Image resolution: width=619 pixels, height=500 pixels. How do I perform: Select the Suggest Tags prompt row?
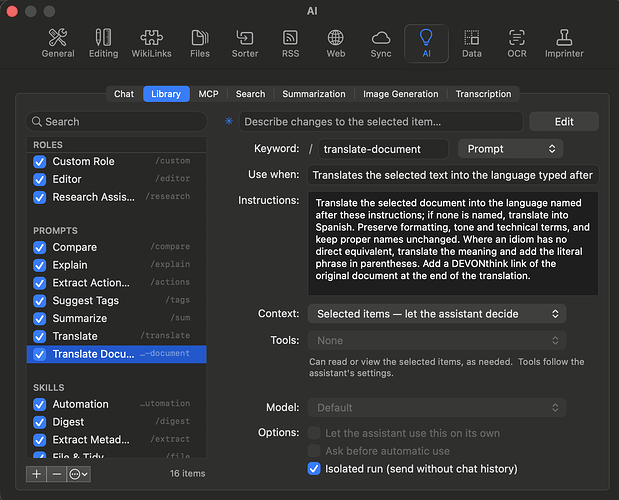(116, 301)
